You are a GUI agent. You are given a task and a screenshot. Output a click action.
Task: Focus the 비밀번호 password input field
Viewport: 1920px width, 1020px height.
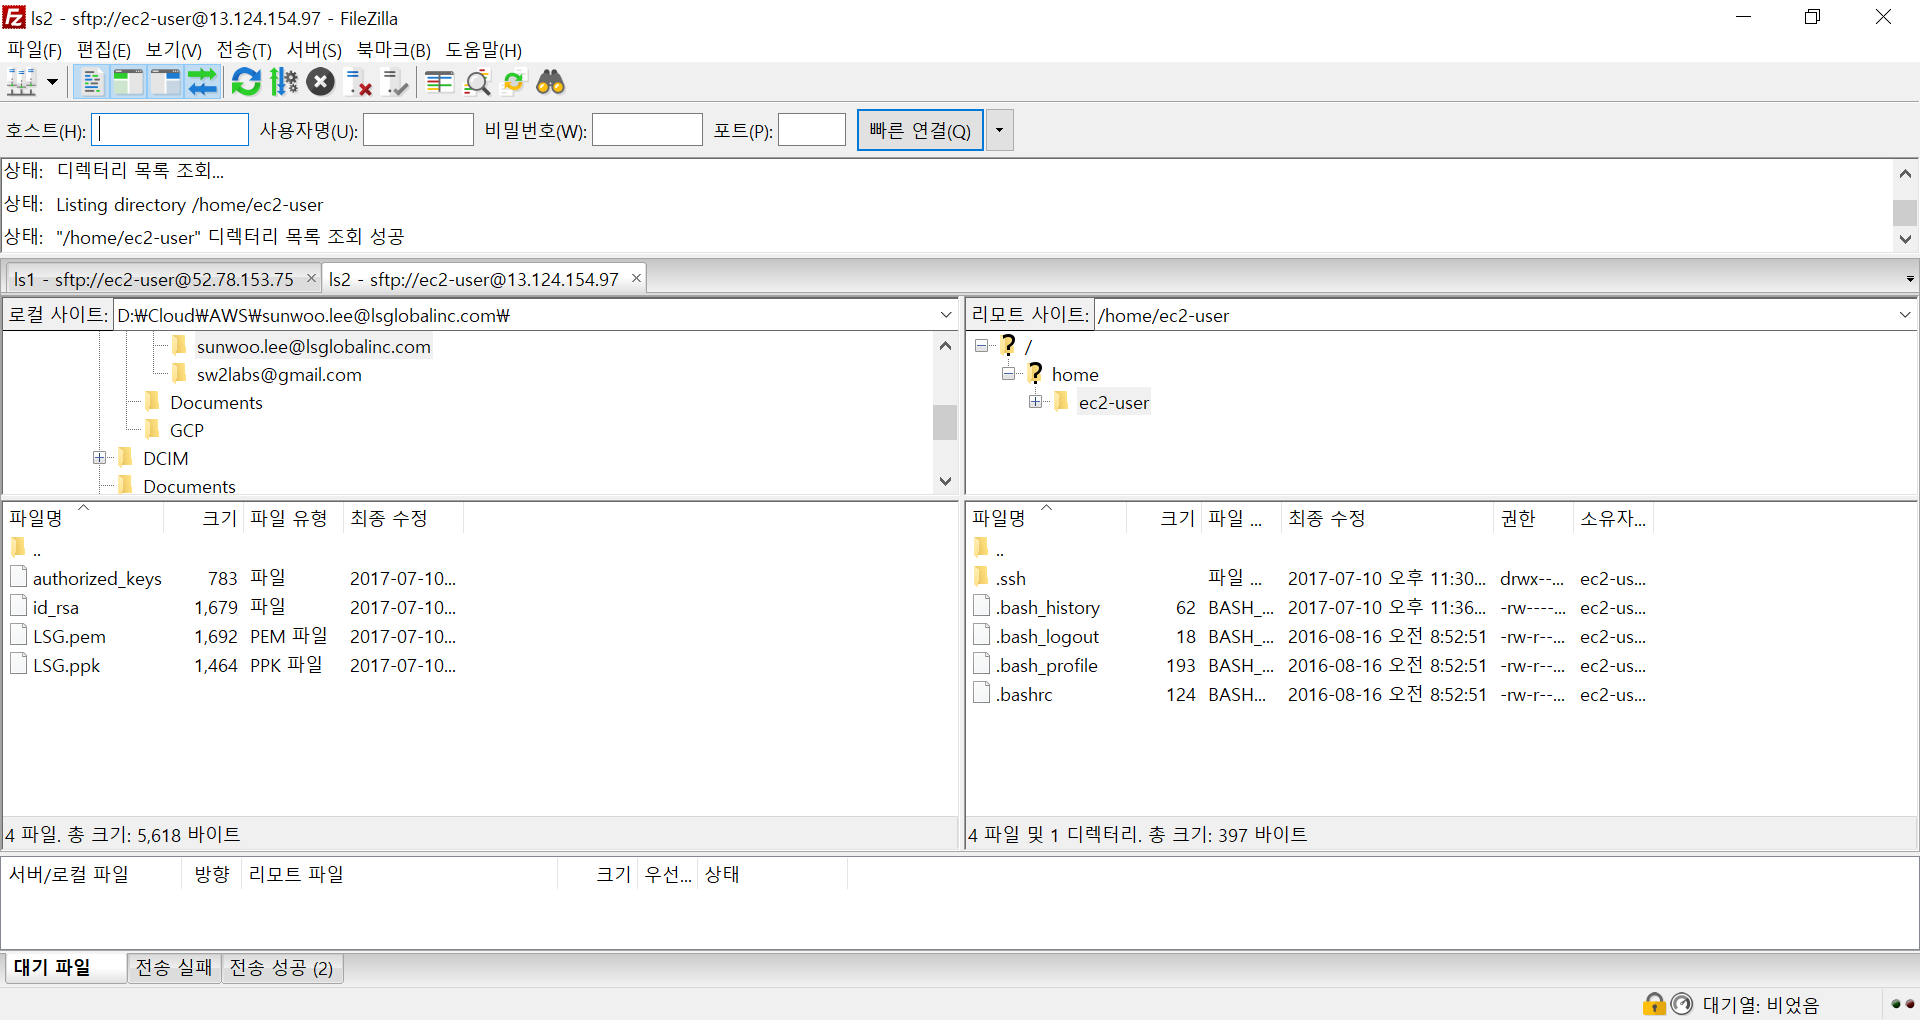(x=647, y=130)
